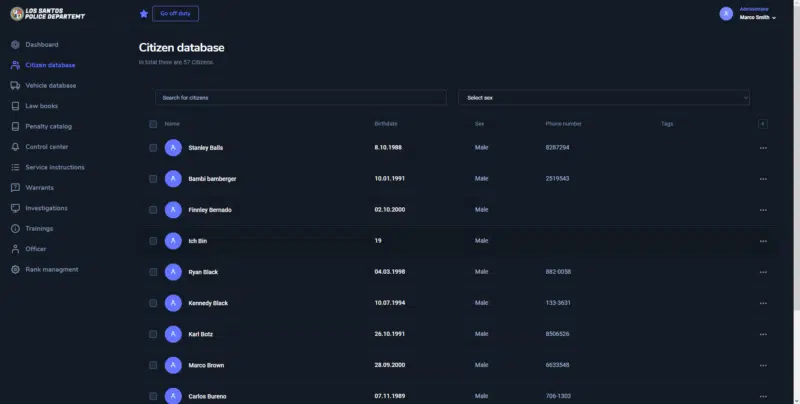
Task: Click the Name column header
Action: 172,124
